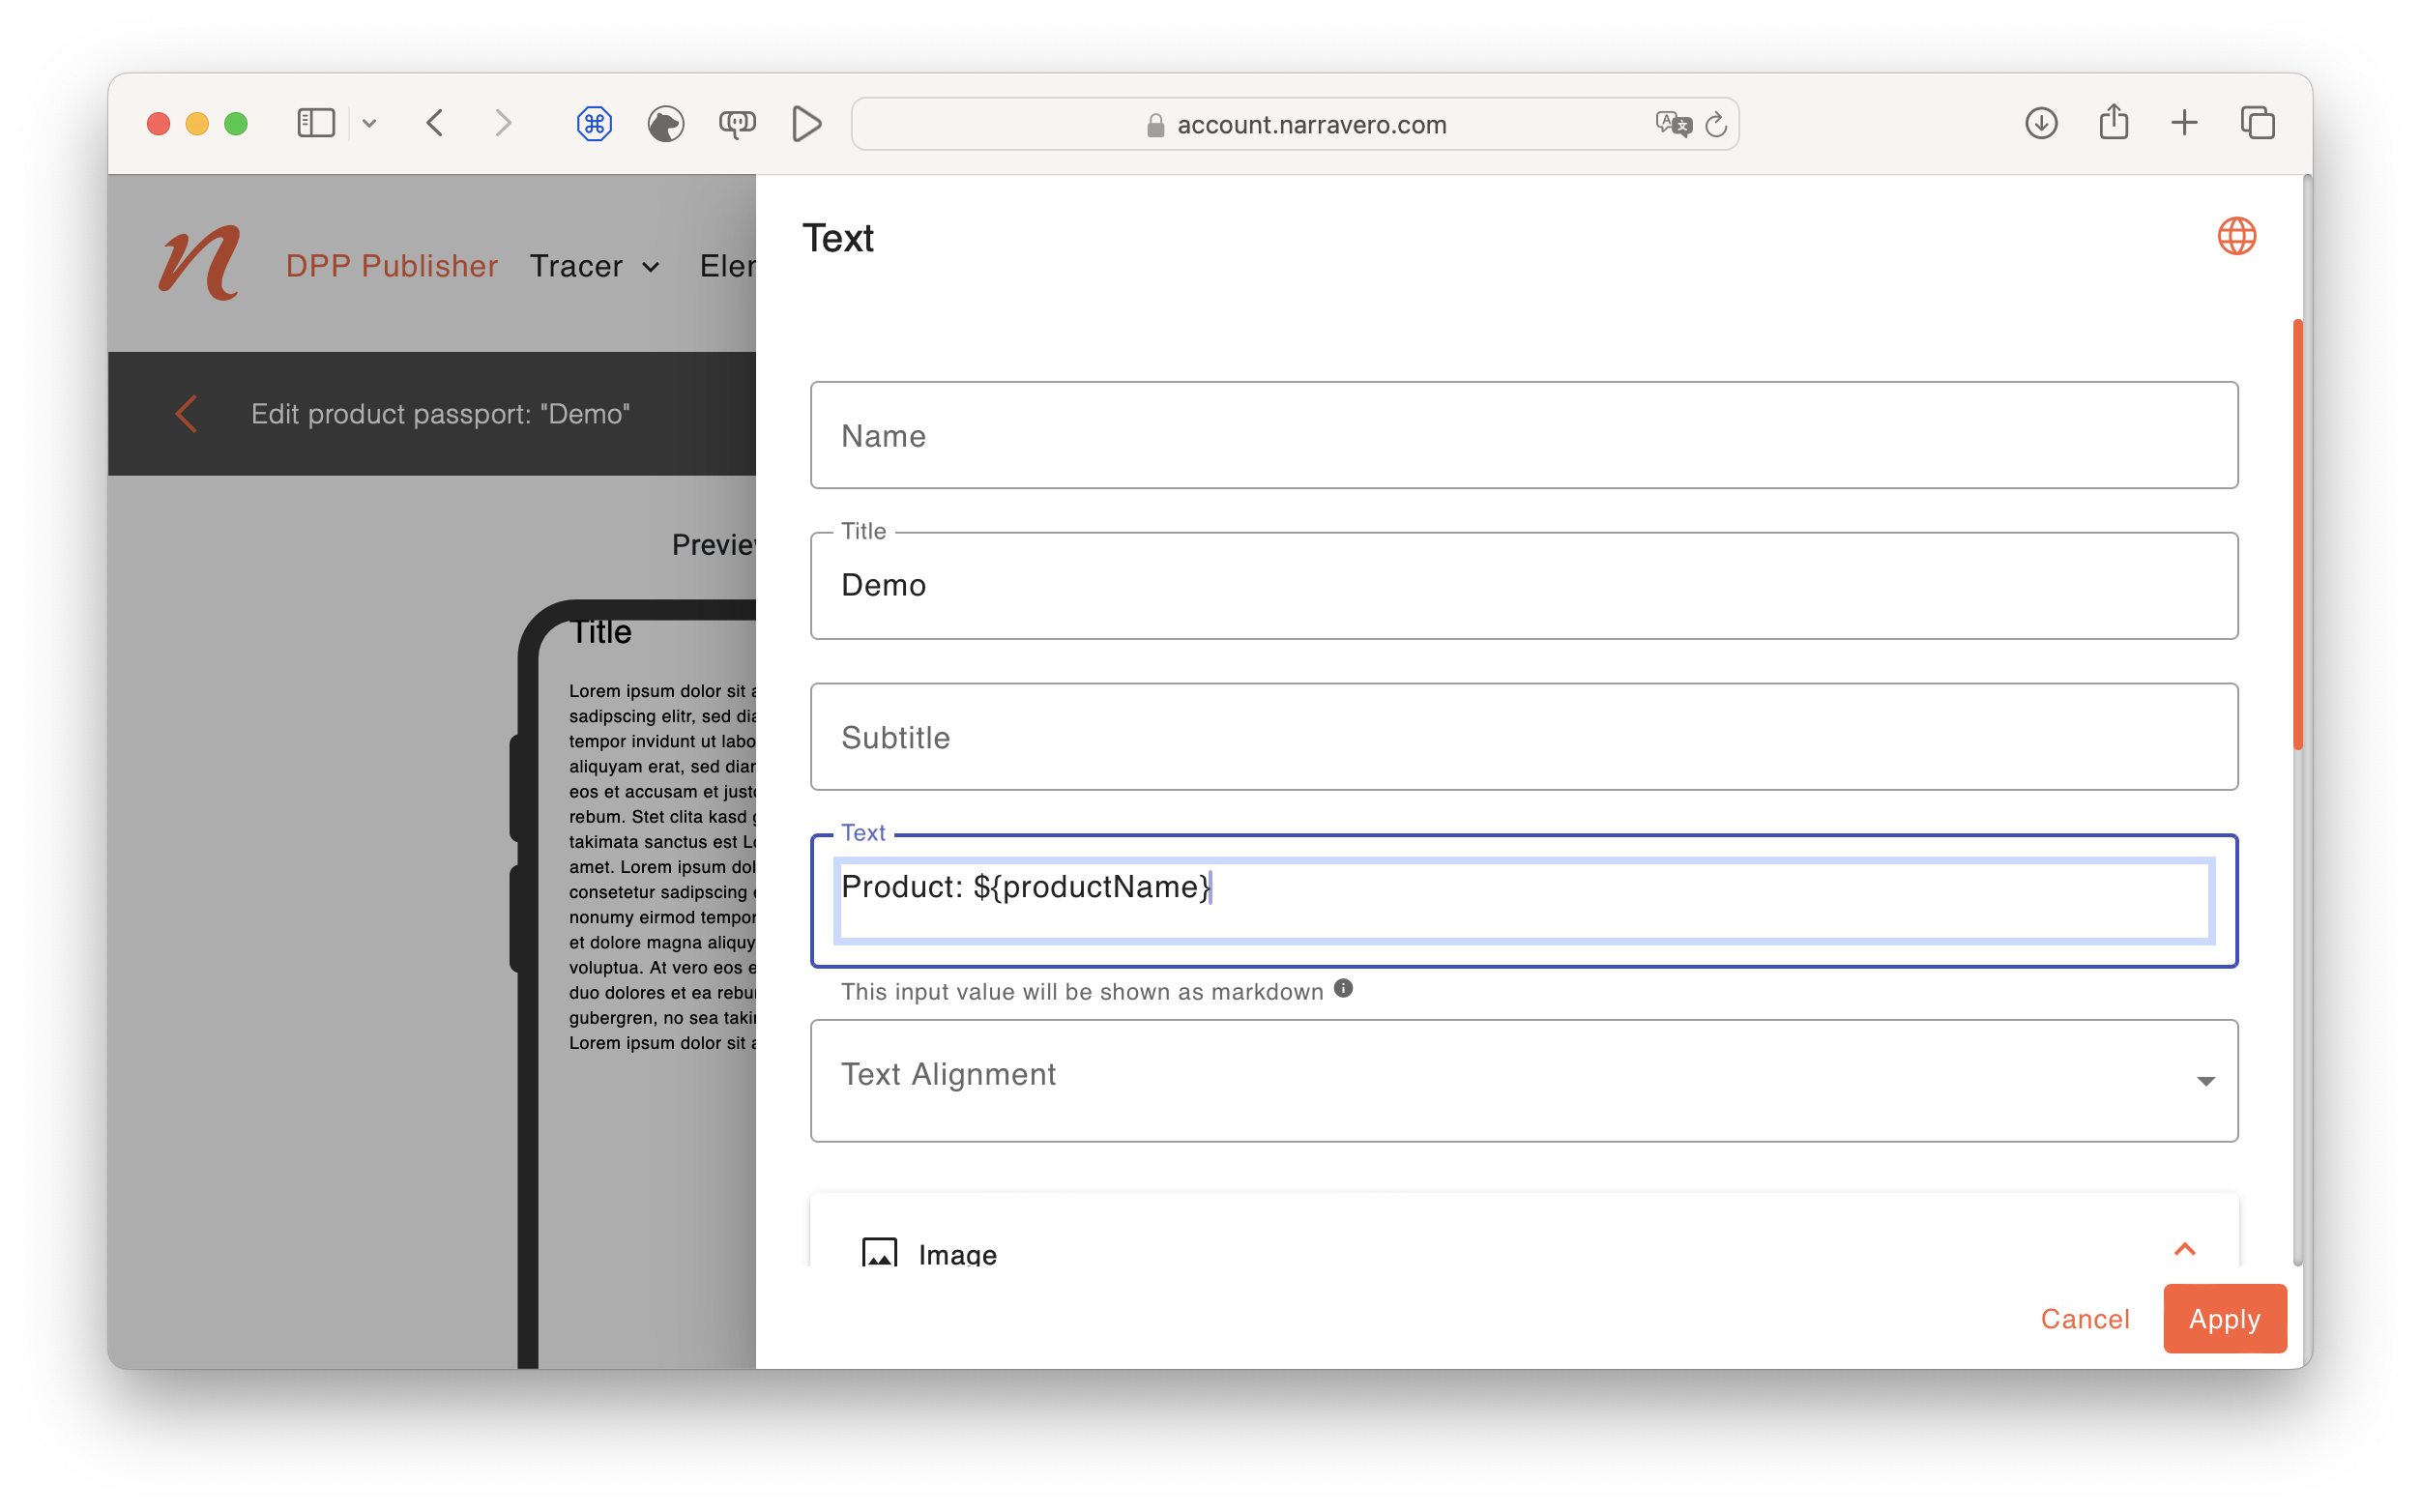Show tab overview icon
Screen dimensions: 2421x1512
(x=2257, y=124)
